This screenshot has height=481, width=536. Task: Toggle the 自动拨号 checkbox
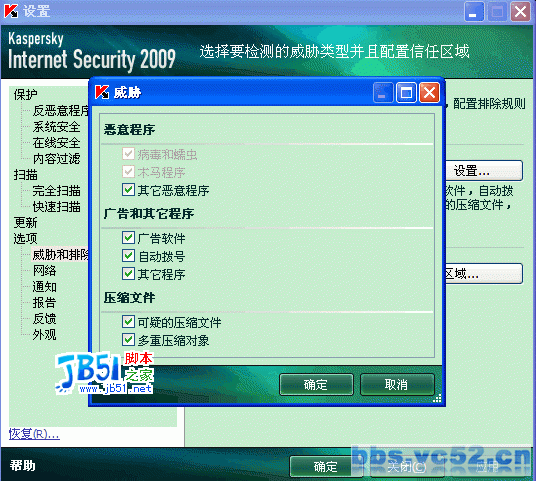(129, 256)
